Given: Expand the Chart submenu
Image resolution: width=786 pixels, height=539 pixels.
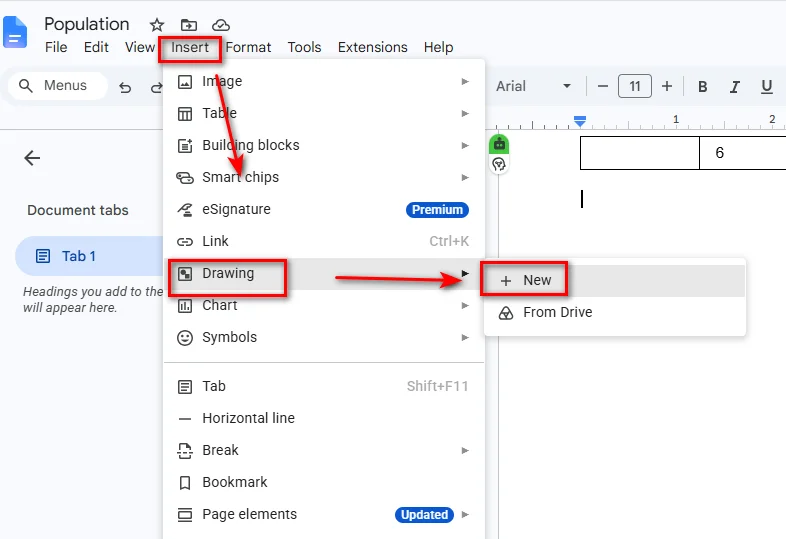Looking at the screenshot, I should coord(324,305).
